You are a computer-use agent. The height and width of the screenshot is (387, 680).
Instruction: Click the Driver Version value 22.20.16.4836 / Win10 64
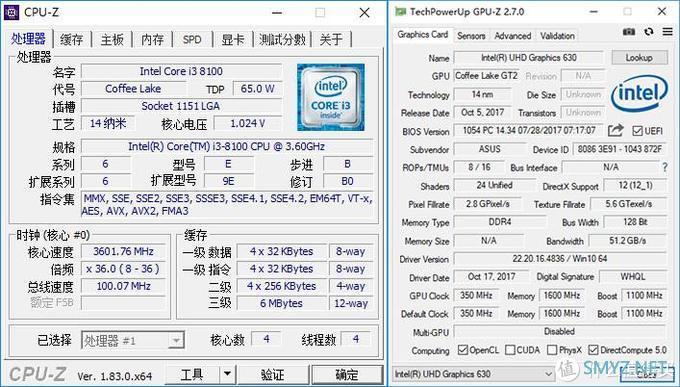[x=560, y=259]
